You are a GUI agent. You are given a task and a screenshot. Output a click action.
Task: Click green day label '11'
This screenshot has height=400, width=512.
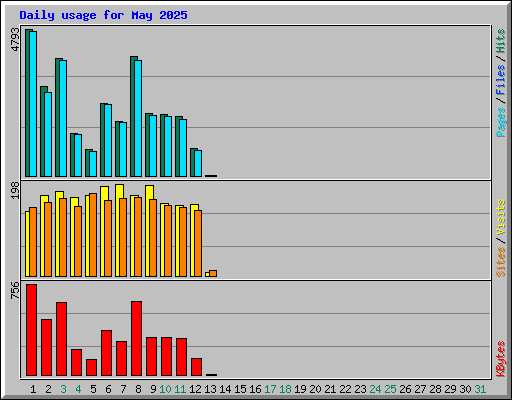point(180,389)
